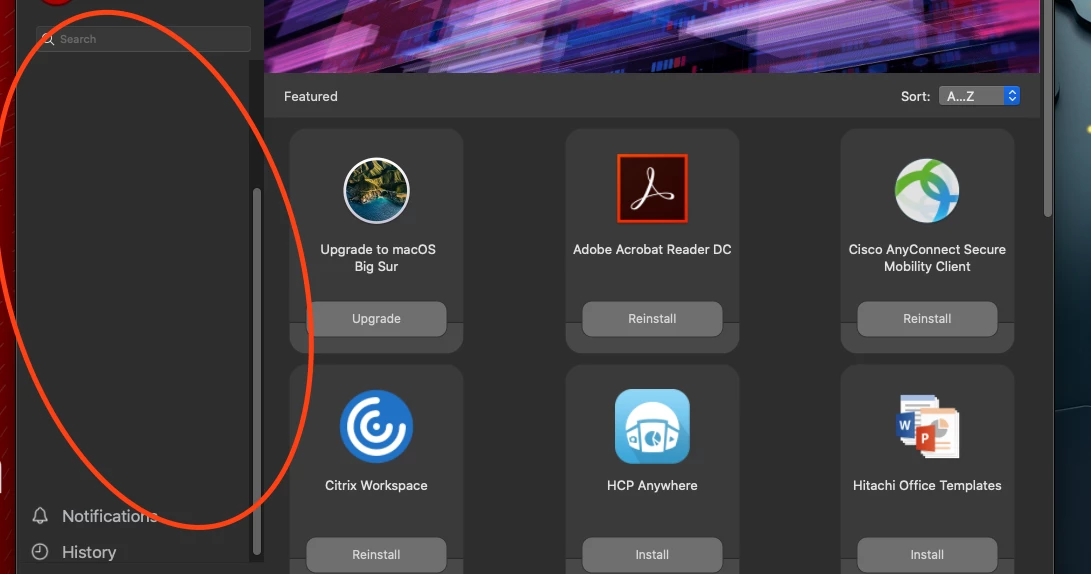Viewport: 1091px width, 574px height.
Task: Click the Hitachi Office Templates icon
Action: coord(927,426)
